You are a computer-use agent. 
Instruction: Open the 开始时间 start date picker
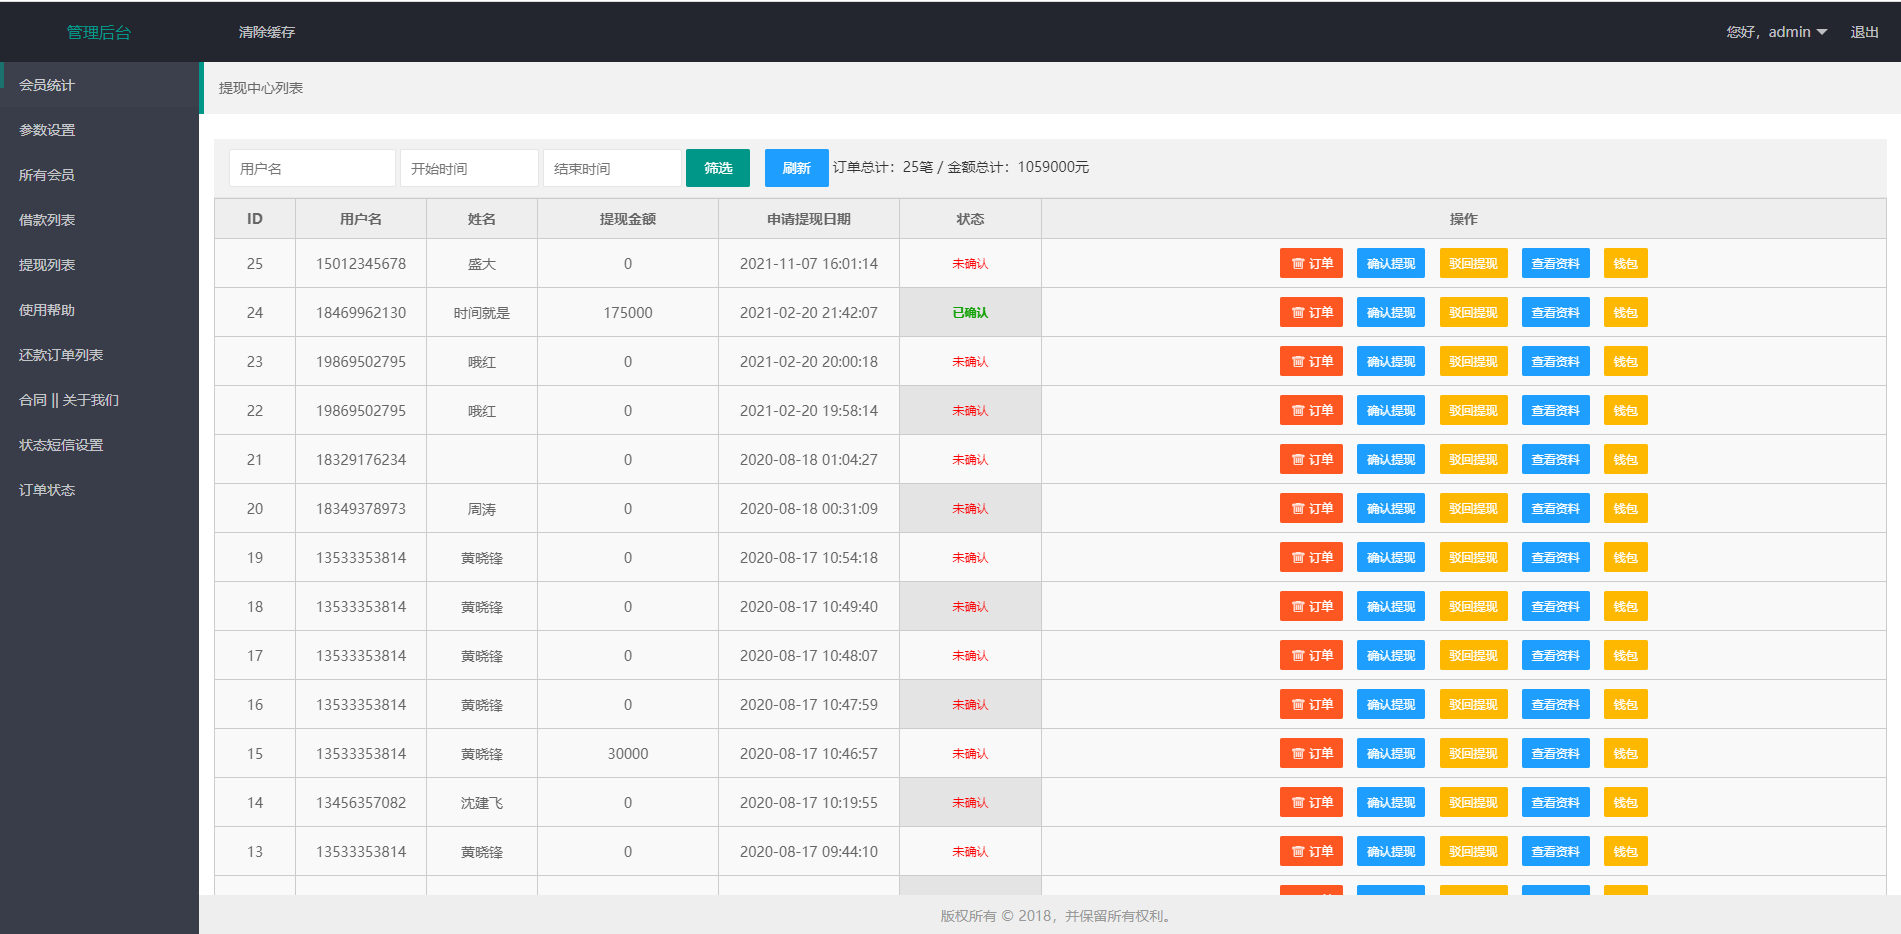[x=469, y=168]
